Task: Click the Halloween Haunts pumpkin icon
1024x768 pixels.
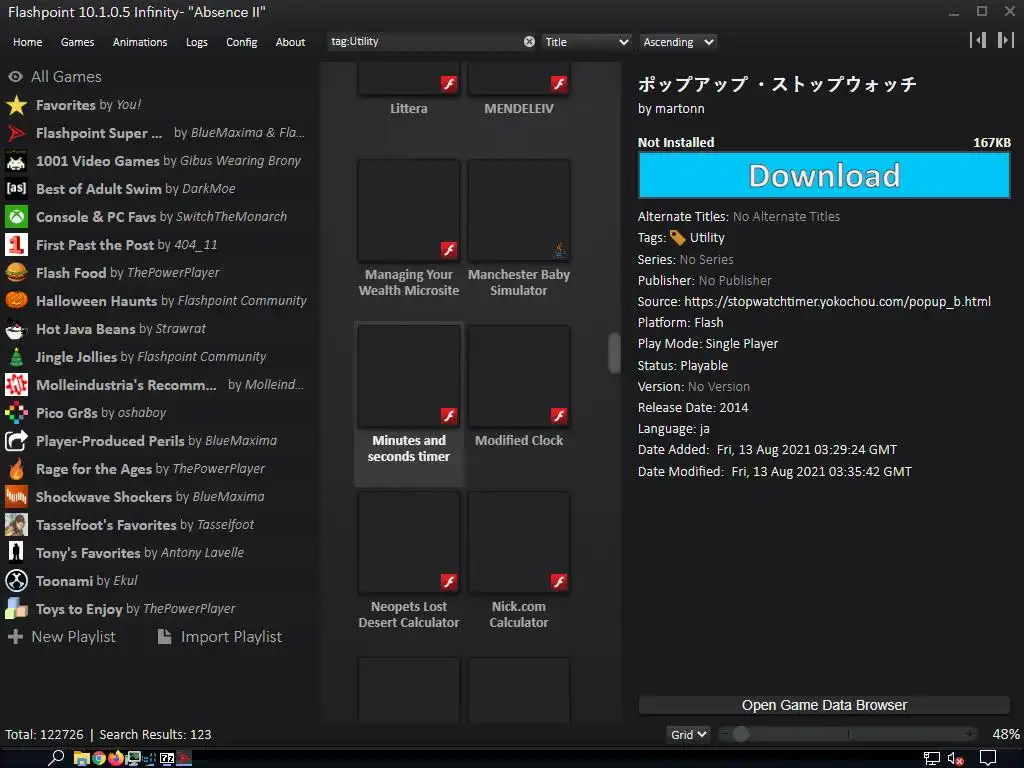Action: [x=16, y=301]
